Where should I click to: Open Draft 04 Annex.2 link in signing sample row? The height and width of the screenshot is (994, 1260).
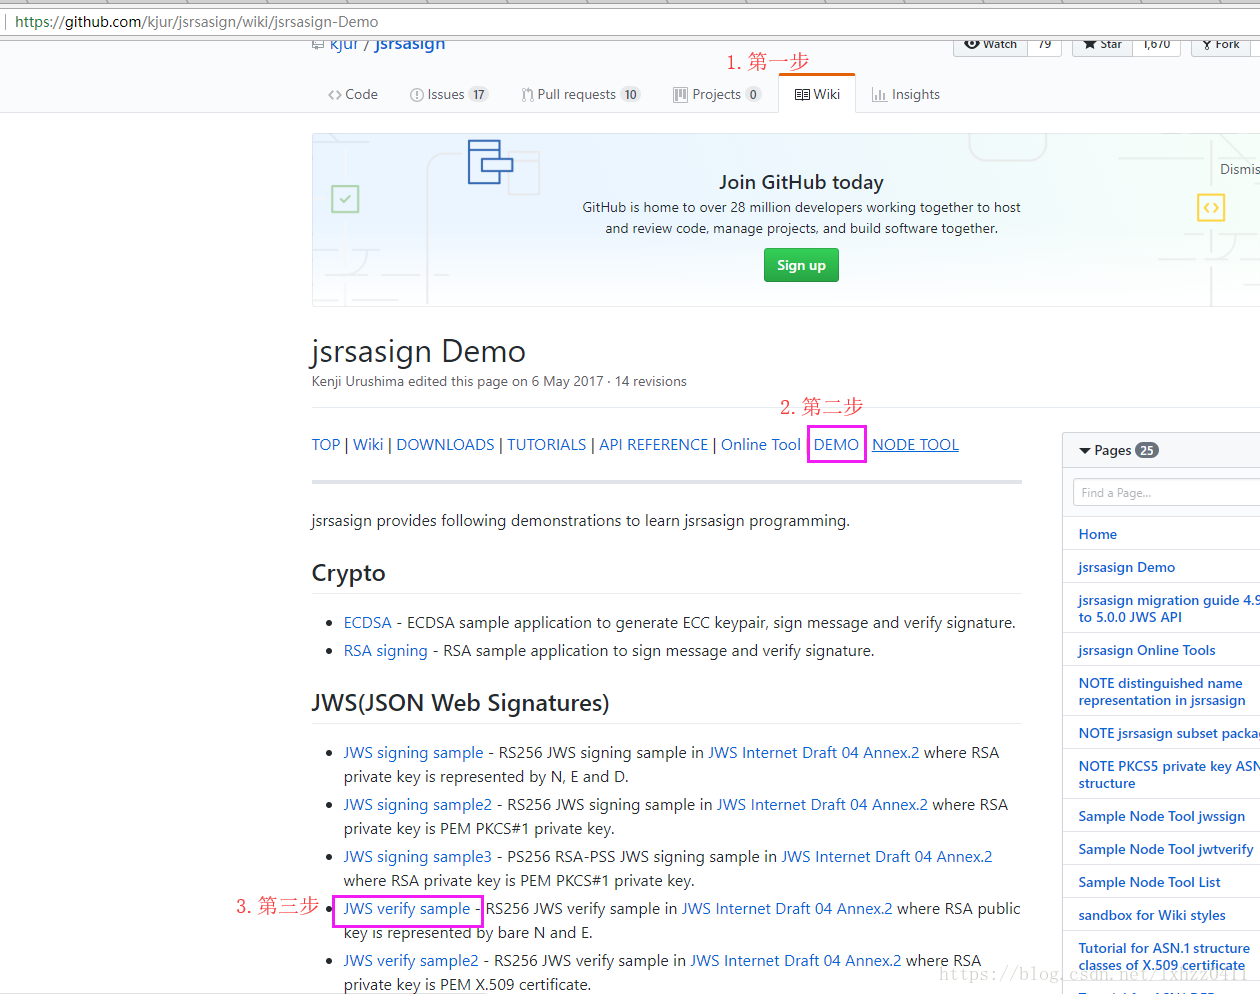click(814, 752)
